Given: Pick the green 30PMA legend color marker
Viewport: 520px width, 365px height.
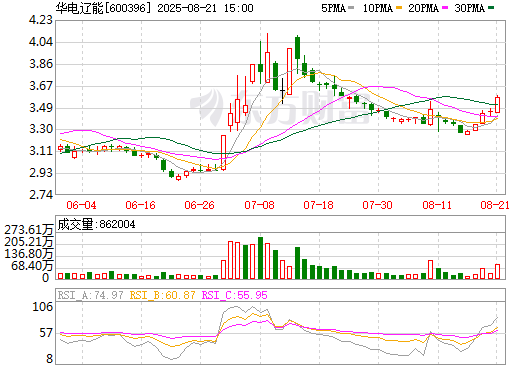Looking at the screenshot, I should [x=491, y=8].
